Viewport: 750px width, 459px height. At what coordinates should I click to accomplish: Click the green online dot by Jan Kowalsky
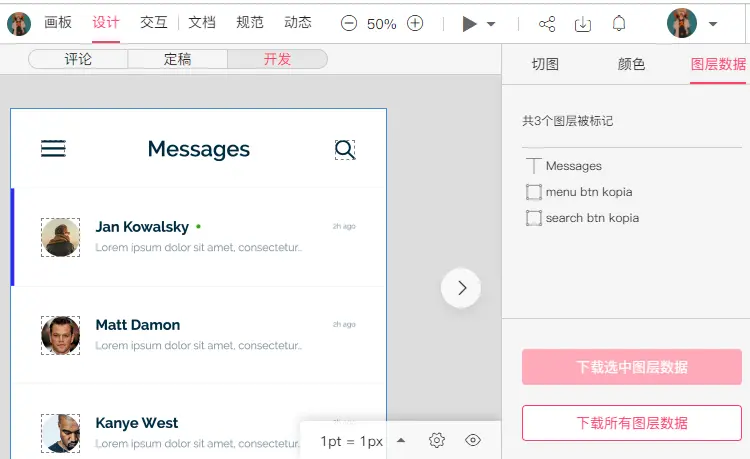click(198, 227)
